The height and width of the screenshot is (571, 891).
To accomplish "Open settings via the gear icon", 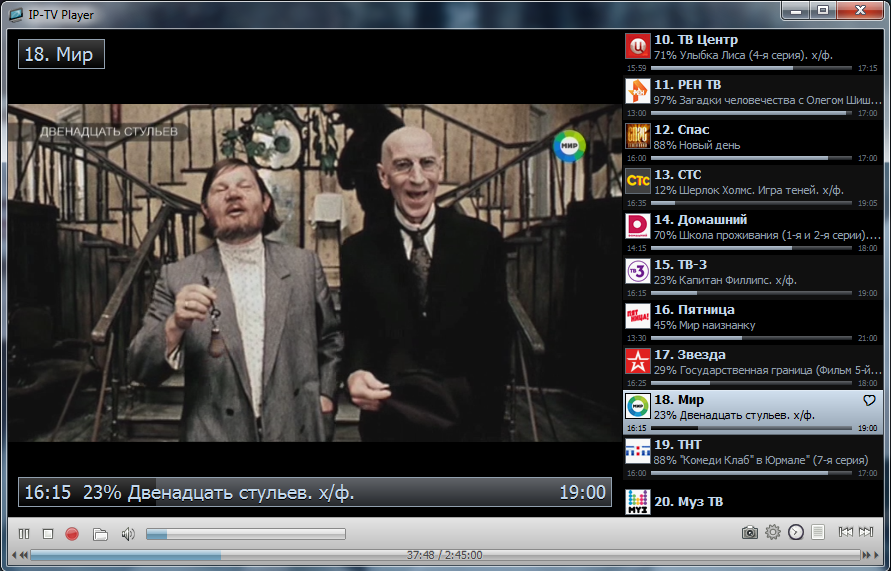I will (x=773, y=533).
